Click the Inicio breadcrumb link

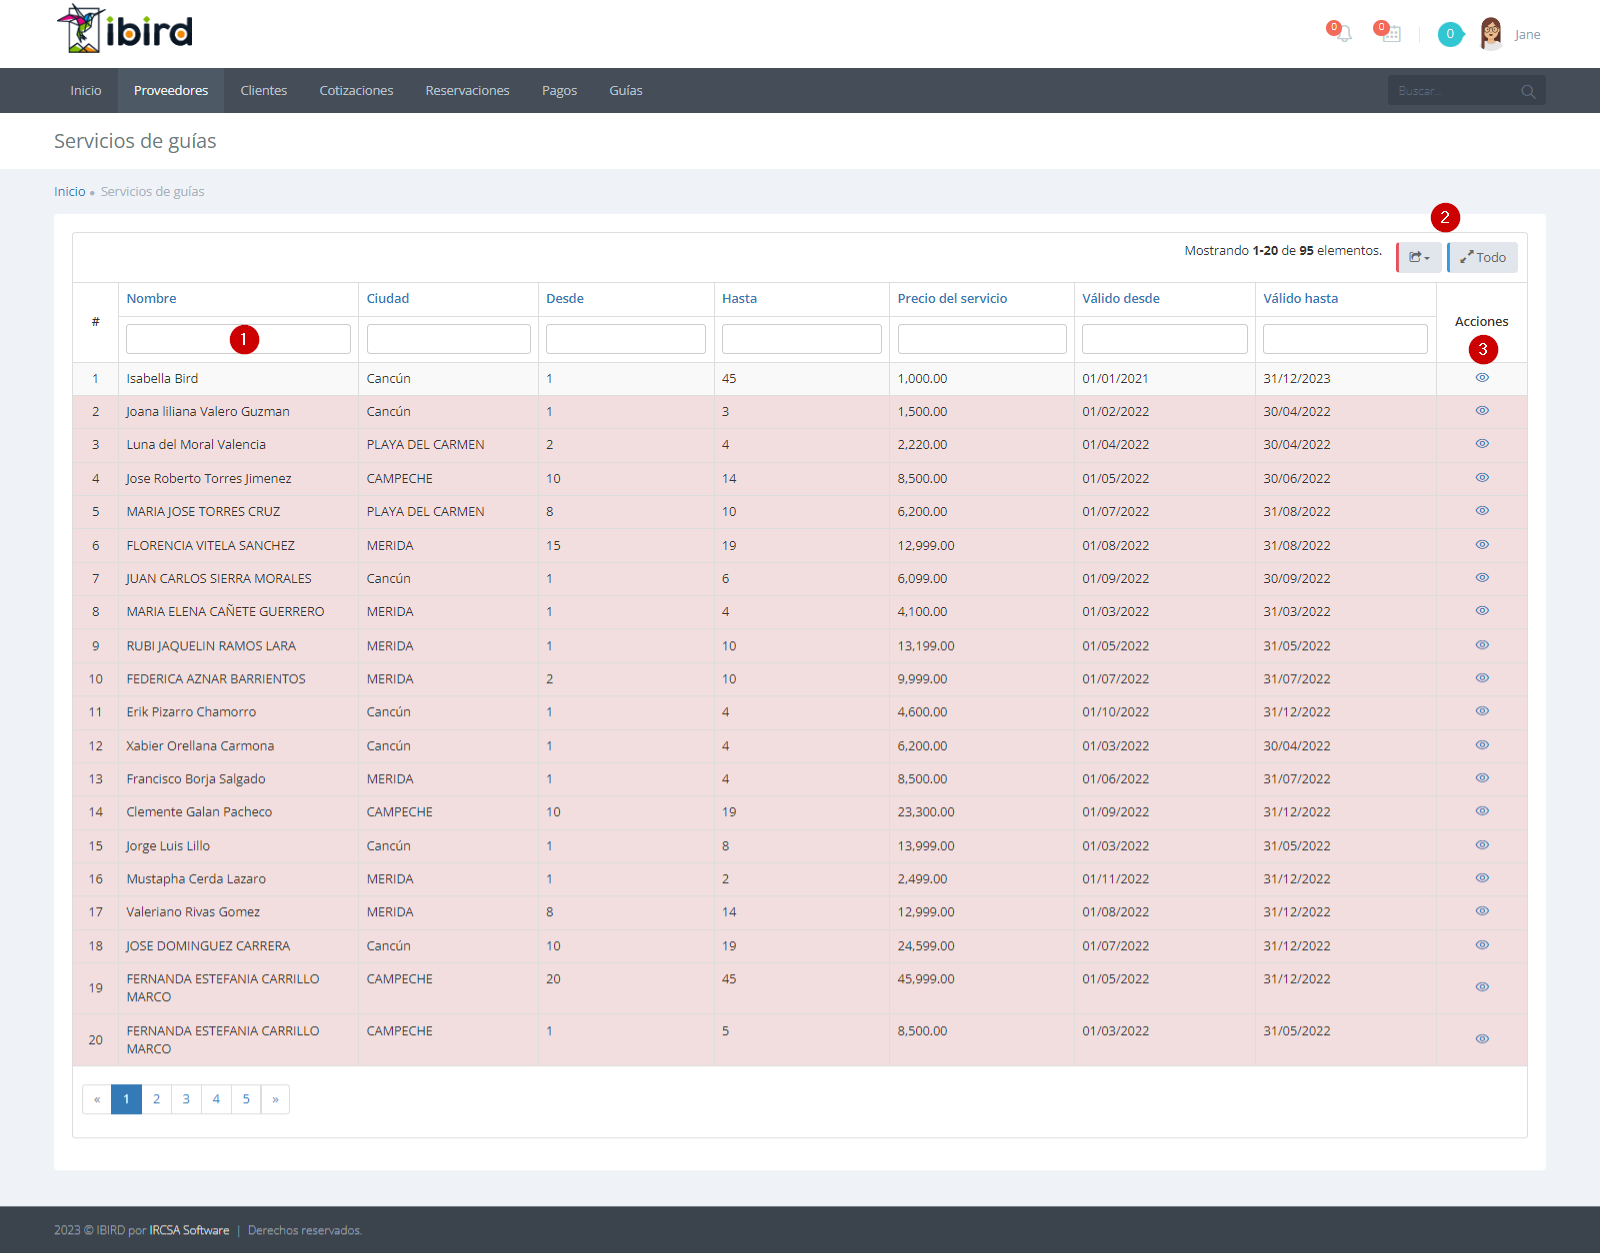pos(69,191)
